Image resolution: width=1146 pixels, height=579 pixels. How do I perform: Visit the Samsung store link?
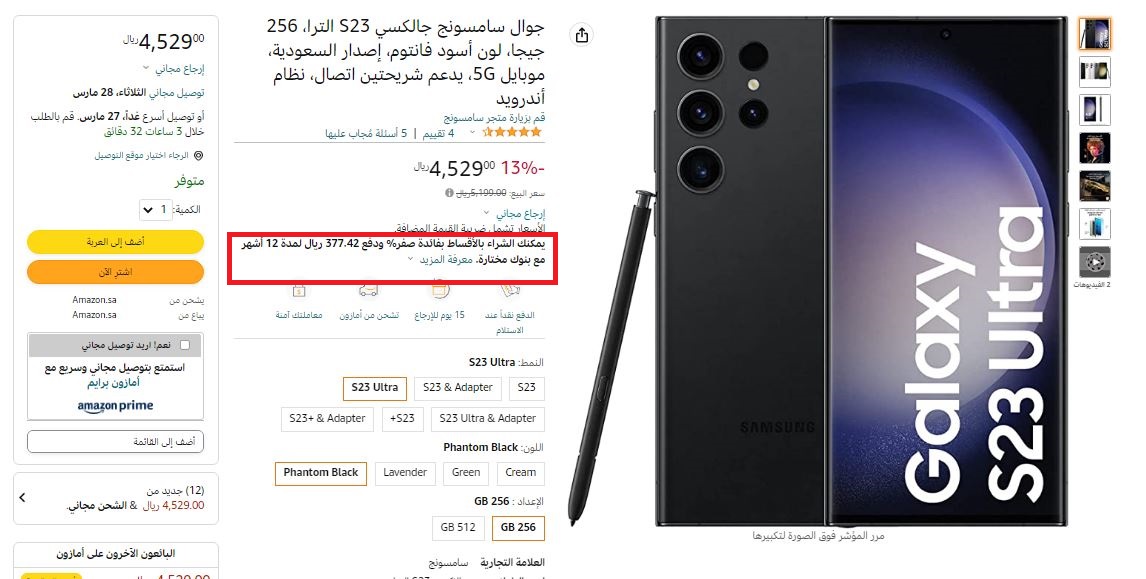pos(494,117)
